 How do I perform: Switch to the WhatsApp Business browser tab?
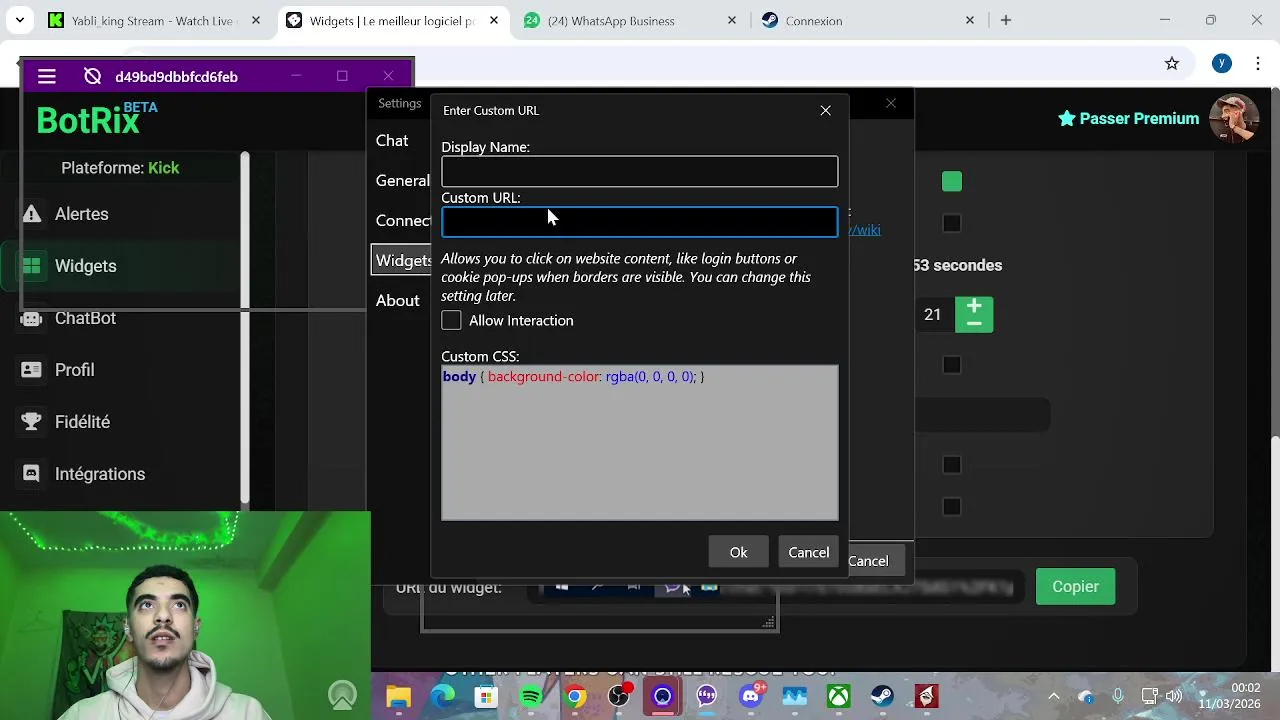pyautogui.click(x=632, y=20)
